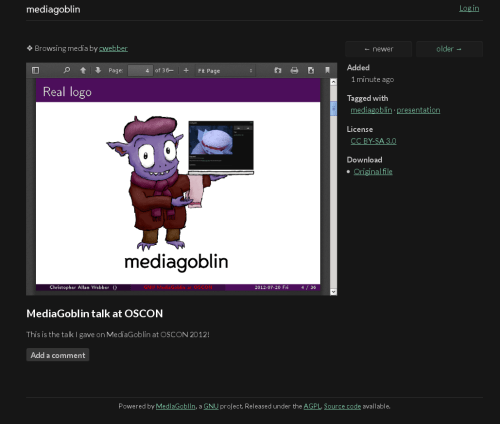The height and width of the screenshot is (424, 500).
Task: Open the presentation tag link
Action: [x=418, y=110]
